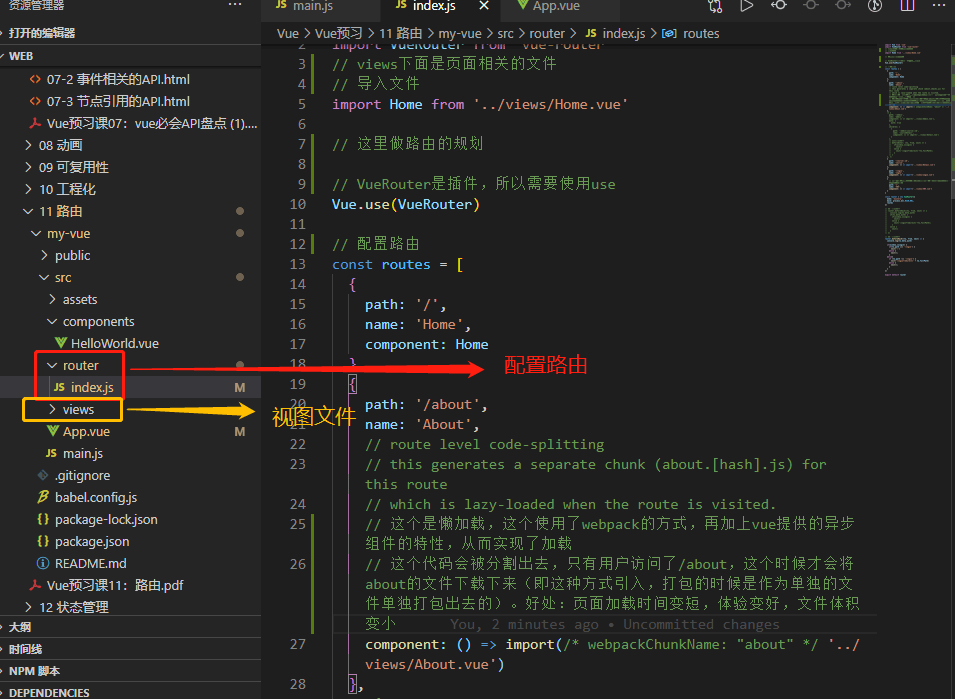Click the my-vue breadcrumb segment

click(460, 33)
